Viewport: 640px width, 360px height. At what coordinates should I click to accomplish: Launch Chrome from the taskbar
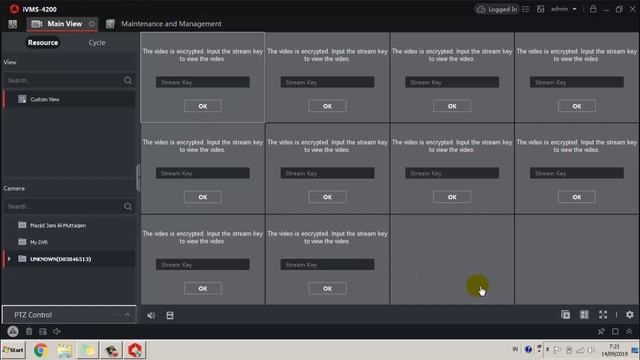point(40,350)
